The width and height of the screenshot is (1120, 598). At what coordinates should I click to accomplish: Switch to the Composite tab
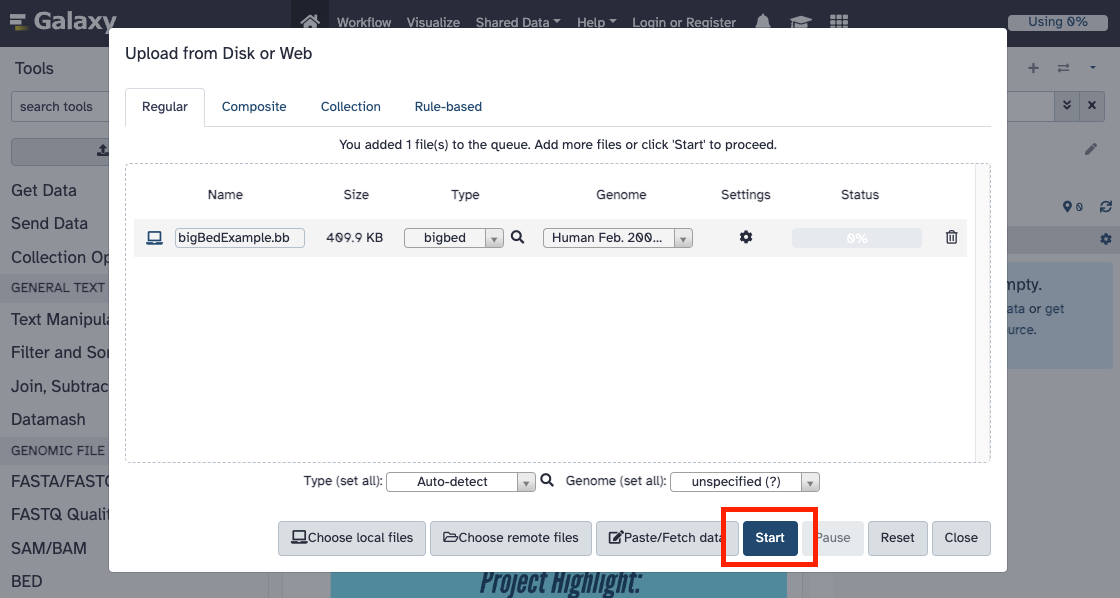click(254, 107)
